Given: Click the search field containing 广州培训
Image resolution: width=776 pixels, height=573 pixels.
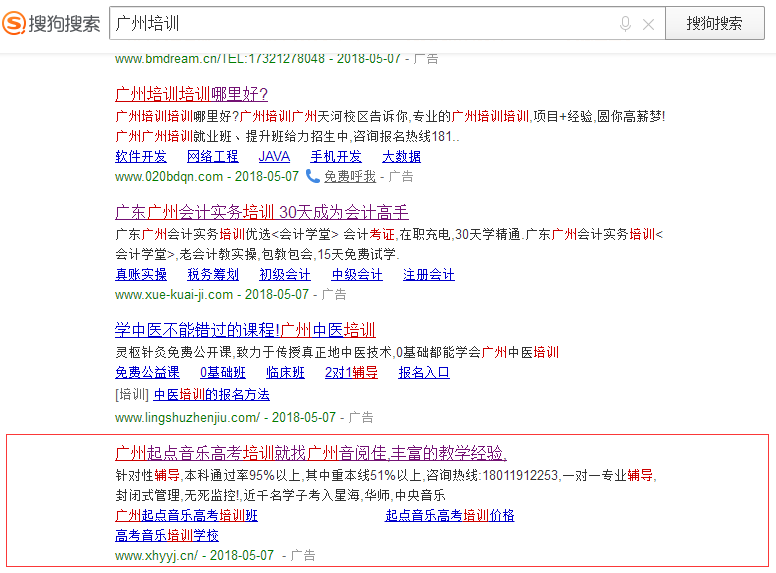Looking at the screenshot, I should [360, 23].
